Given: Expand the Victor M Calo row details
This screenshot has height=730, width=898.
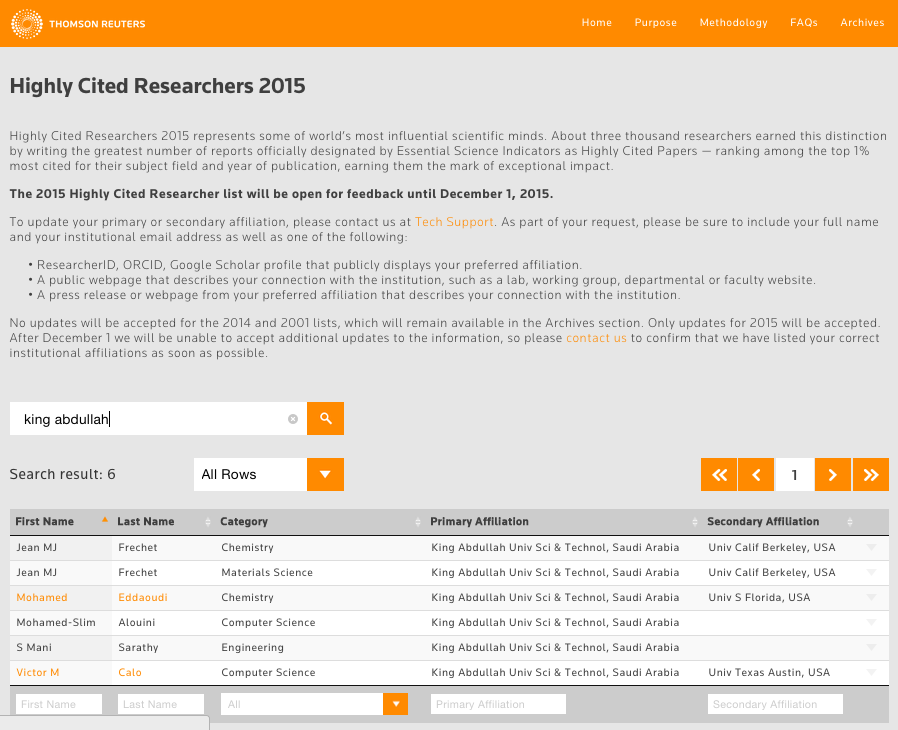Looking at the screenshot, I should (x=871, y=672).
